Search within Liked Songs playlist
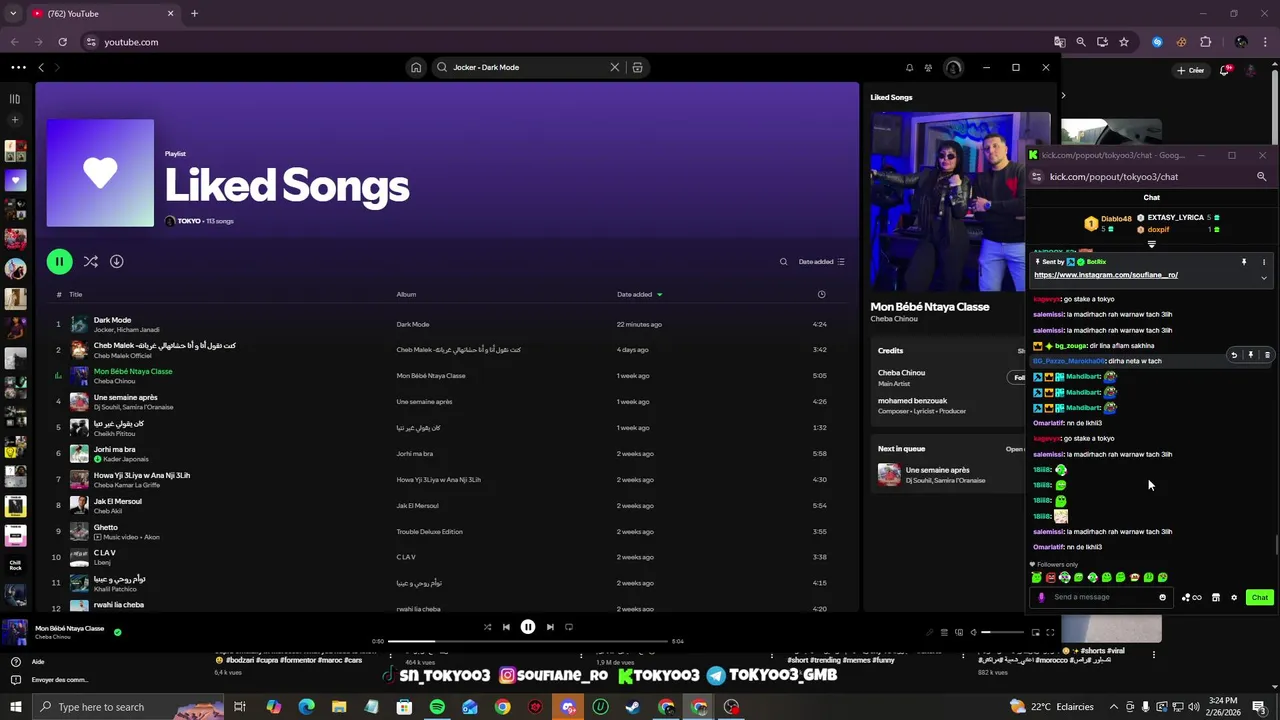The image size is (1280, 720). [783, 261]
